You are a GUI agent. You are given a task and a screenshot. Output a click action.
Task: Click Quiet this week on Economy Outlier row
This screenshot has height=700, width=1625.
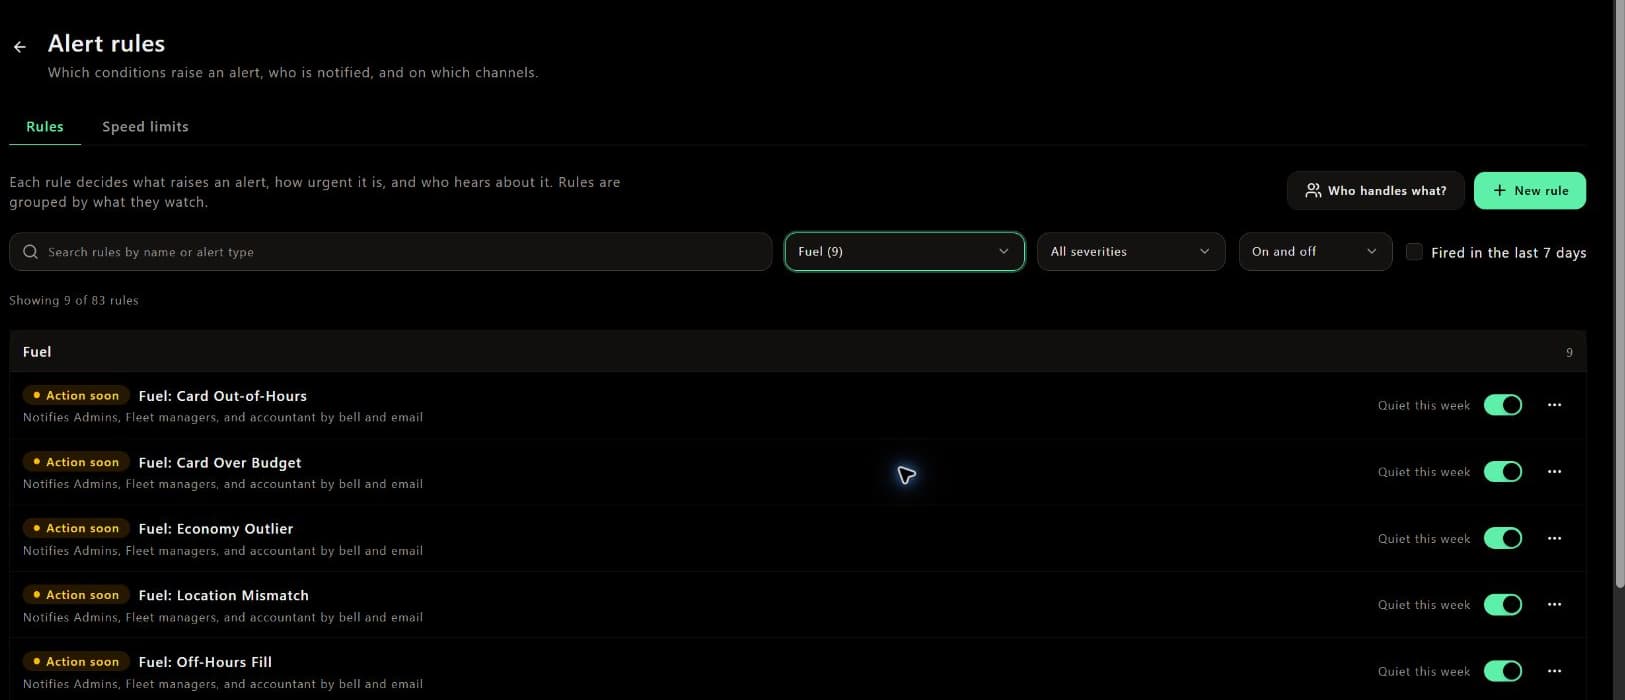pyautogui.click(x=1424, y=539)
